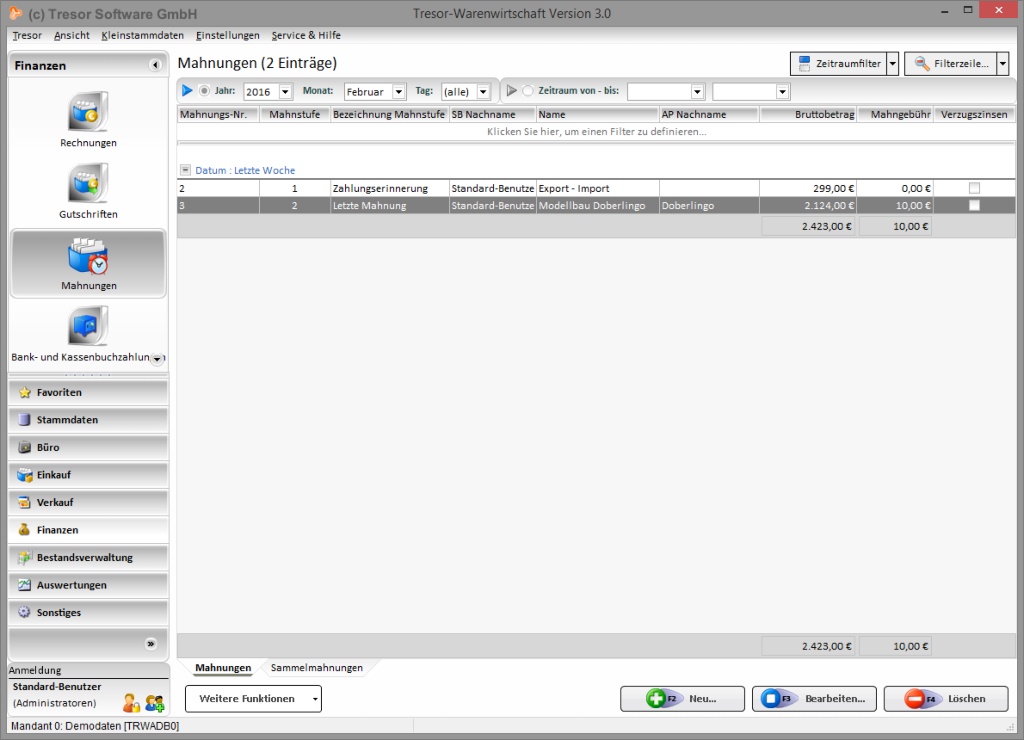Screen dimensions: 1024x740
Task: Click the filter definition row in the table
Action: coord(596,131)
